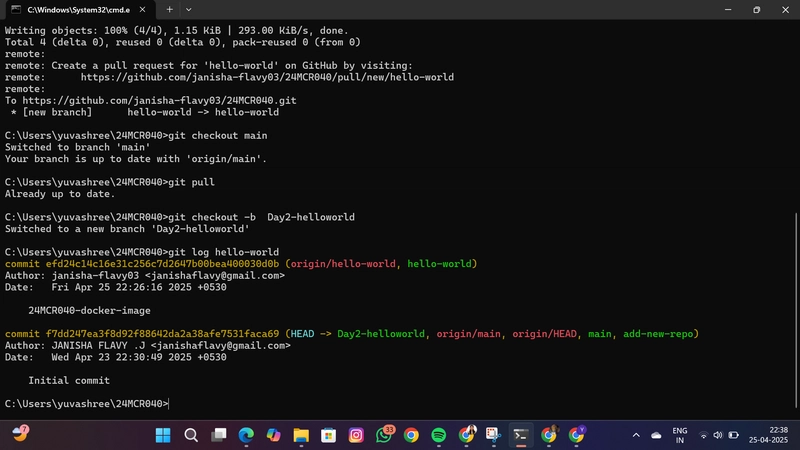800x450 pixels.
Task: Click the 24MCR040.git repository URL
Action: pos(159,101)
